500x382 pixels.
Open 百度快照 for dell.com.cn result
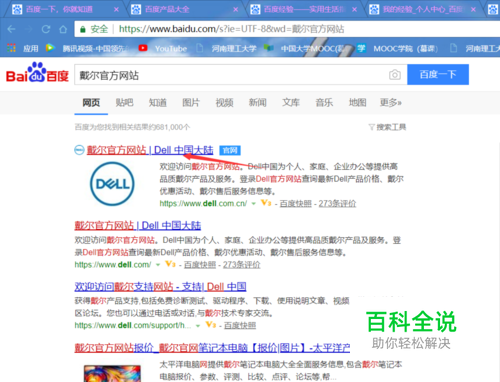pyautogui.click(x=295, y=203)
